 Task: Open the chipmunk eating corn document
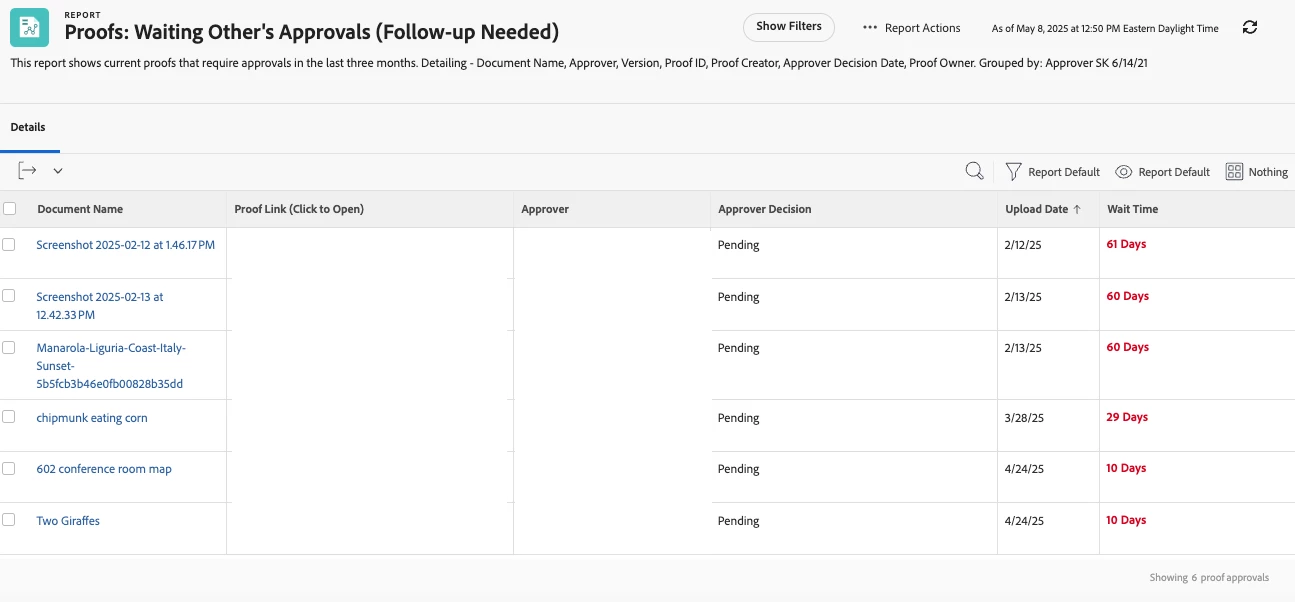point(92,418)
